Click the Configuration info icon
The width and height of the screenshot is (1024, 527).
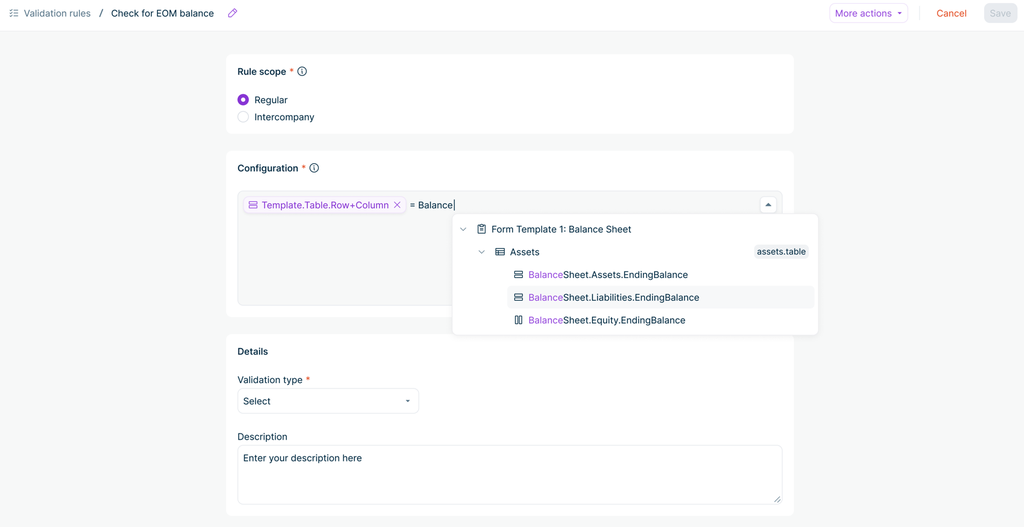[314, 168]
